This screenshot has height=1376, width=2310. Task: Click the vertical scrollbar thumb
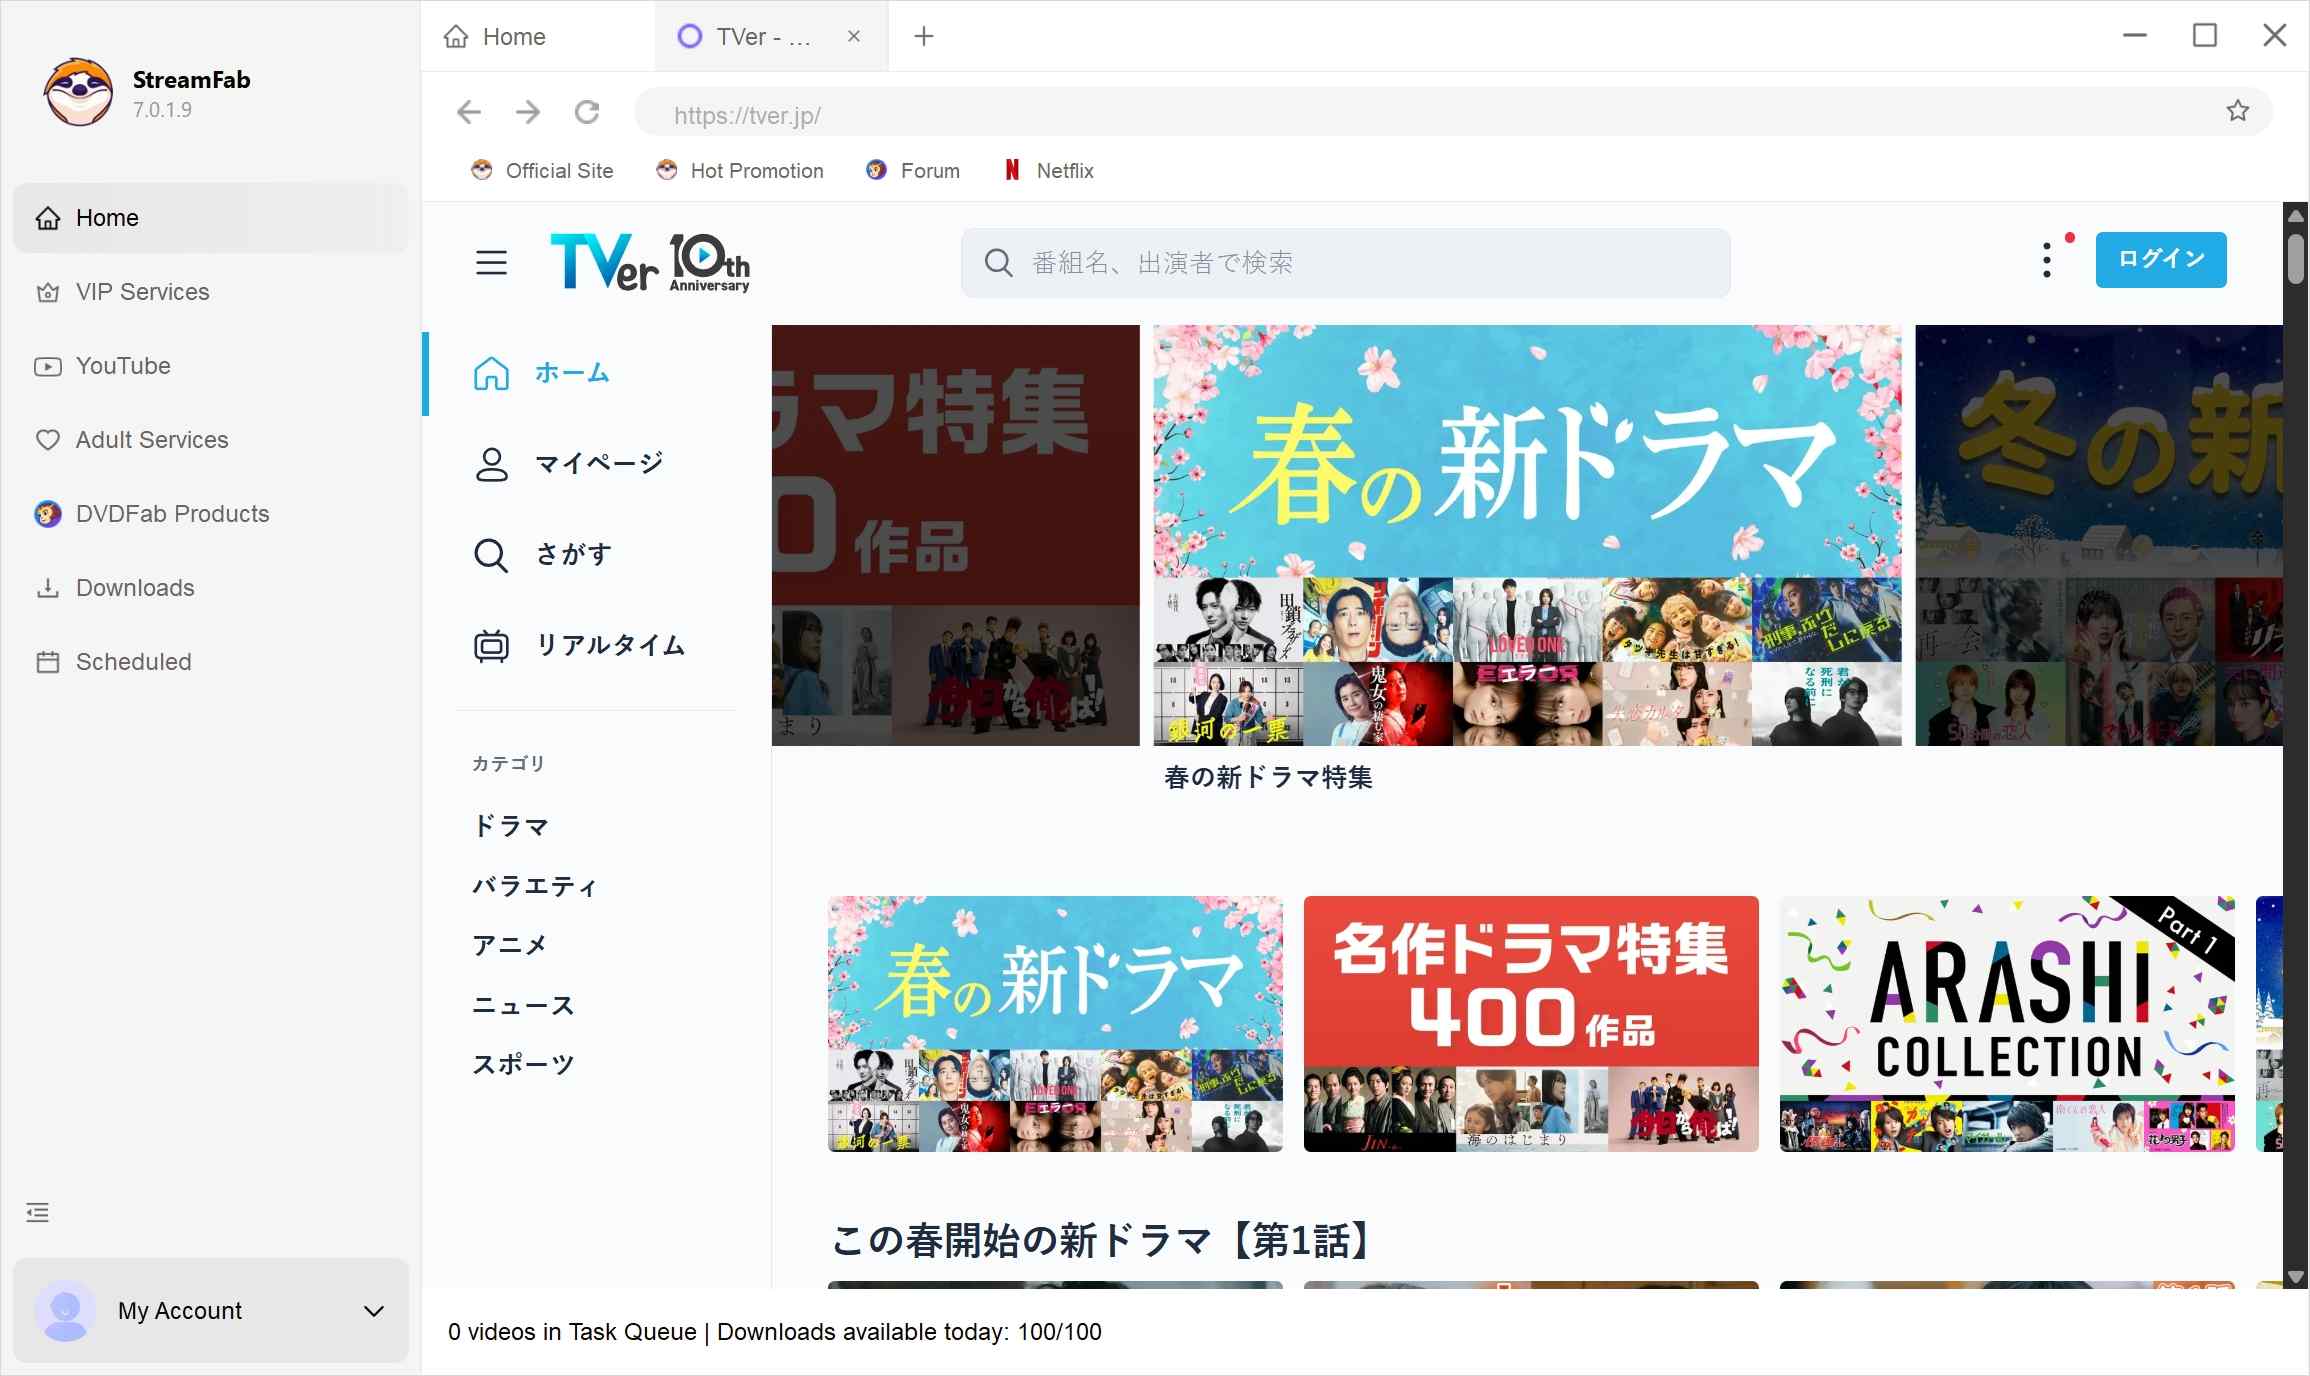(2296, 259)
